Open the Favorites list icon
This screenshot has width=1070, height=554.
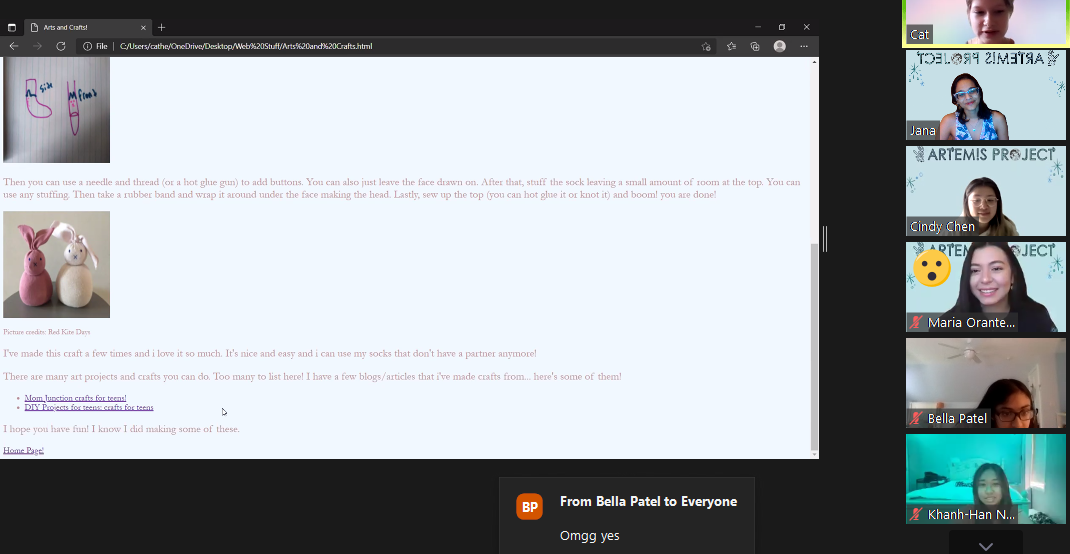click(731, 46)
